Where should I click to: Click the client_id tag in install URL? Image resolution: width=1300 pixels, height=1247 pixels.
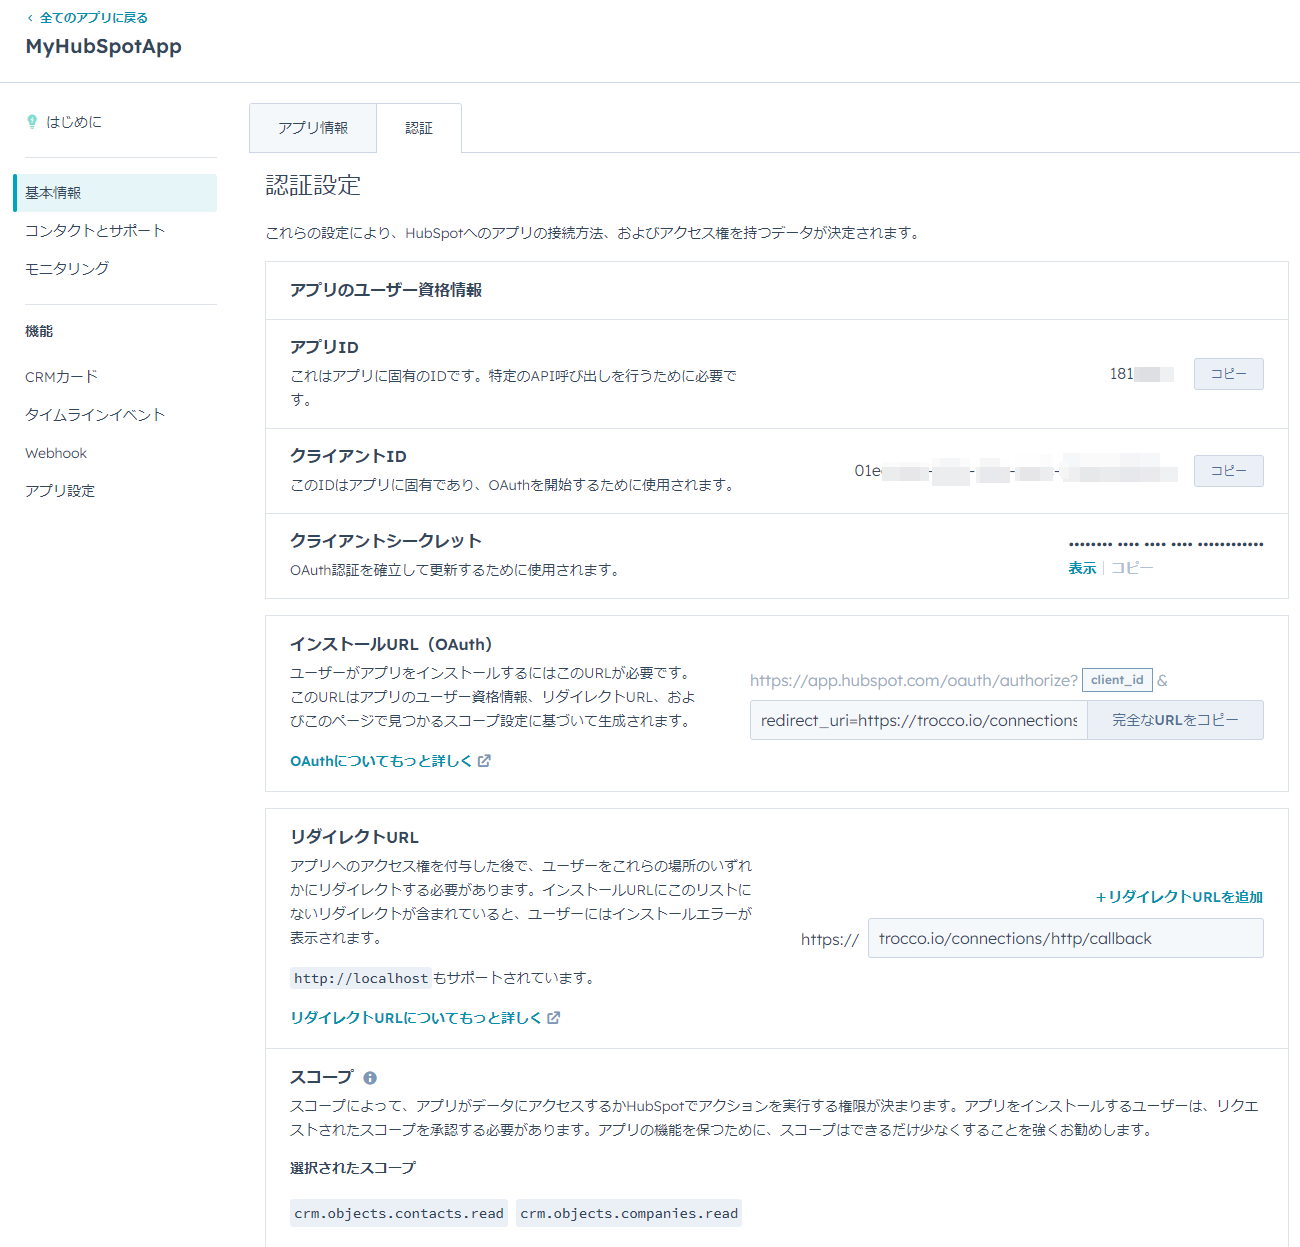point(1117,680)
